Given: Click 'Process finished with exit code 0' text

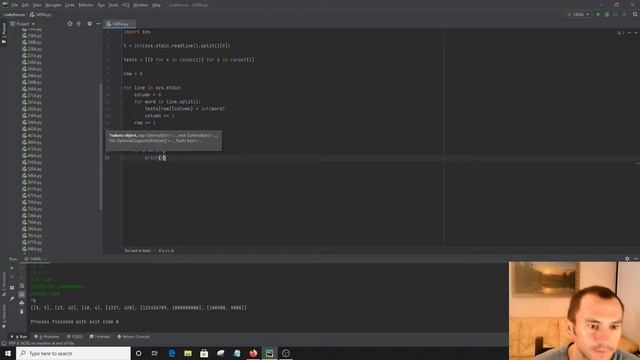Looking at the screenshot, I should tap(75, 322).
